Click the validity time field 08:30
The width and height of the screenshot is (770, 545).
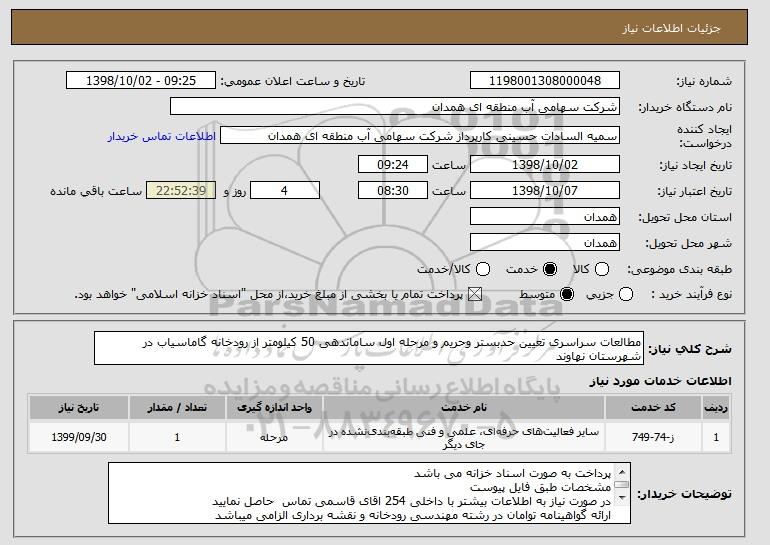pos(393,191)
